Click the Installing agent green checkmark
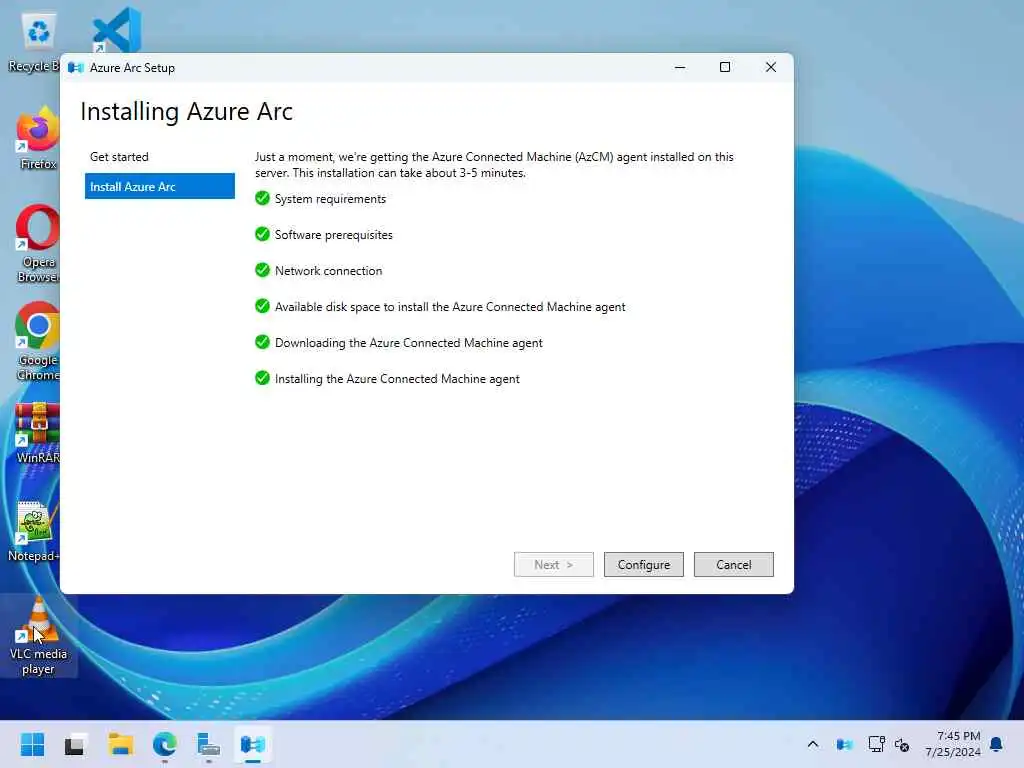The height and width of the screenshot is (768, 1024). [263, 377]
